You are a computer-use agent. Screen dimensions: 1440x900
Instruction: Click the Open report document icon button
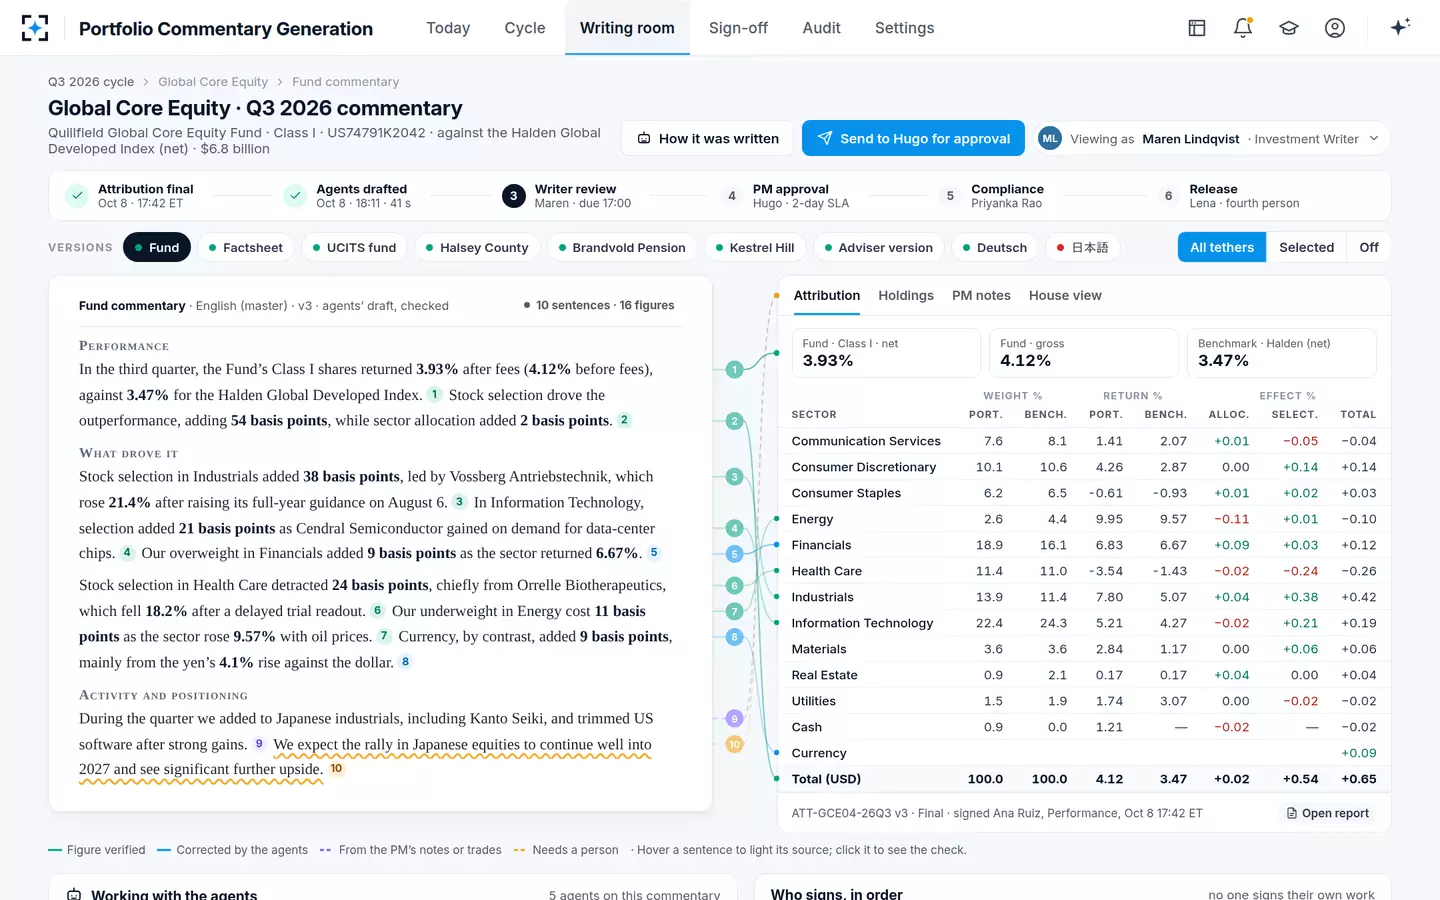click(x=1327, y=813)
